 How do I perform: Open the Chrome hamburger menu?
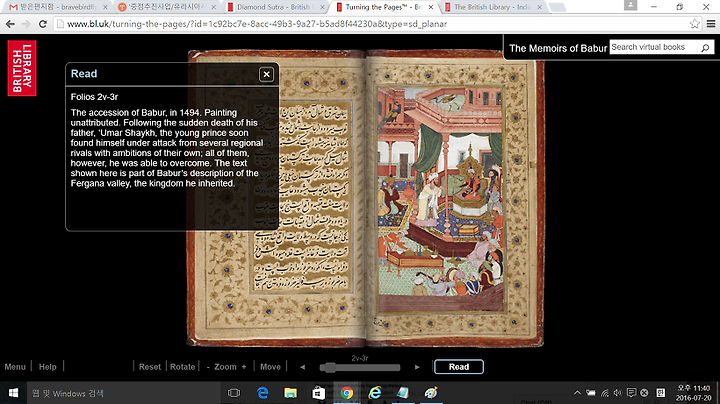pos(710,24)
